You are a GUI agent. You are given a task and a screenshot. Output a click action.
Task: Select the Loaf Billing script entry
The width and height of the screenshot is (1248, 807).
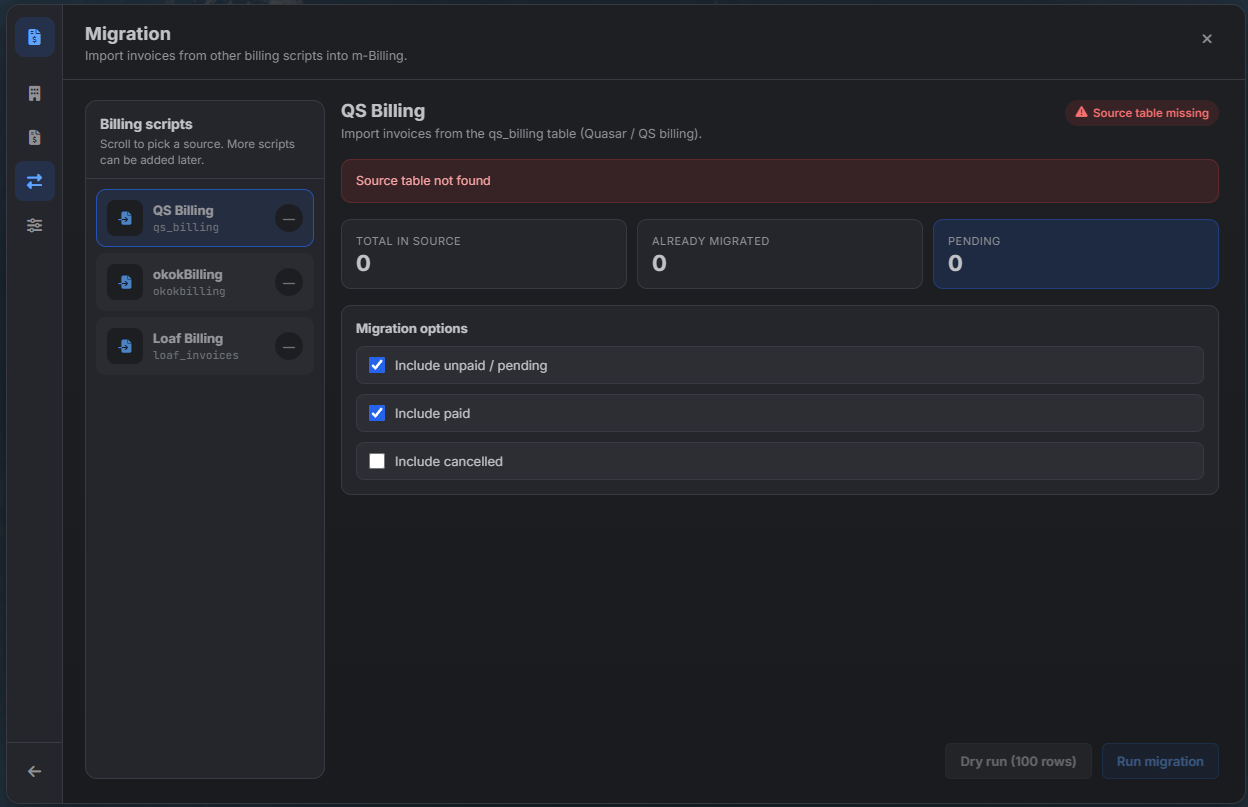(x=205, y=346)
